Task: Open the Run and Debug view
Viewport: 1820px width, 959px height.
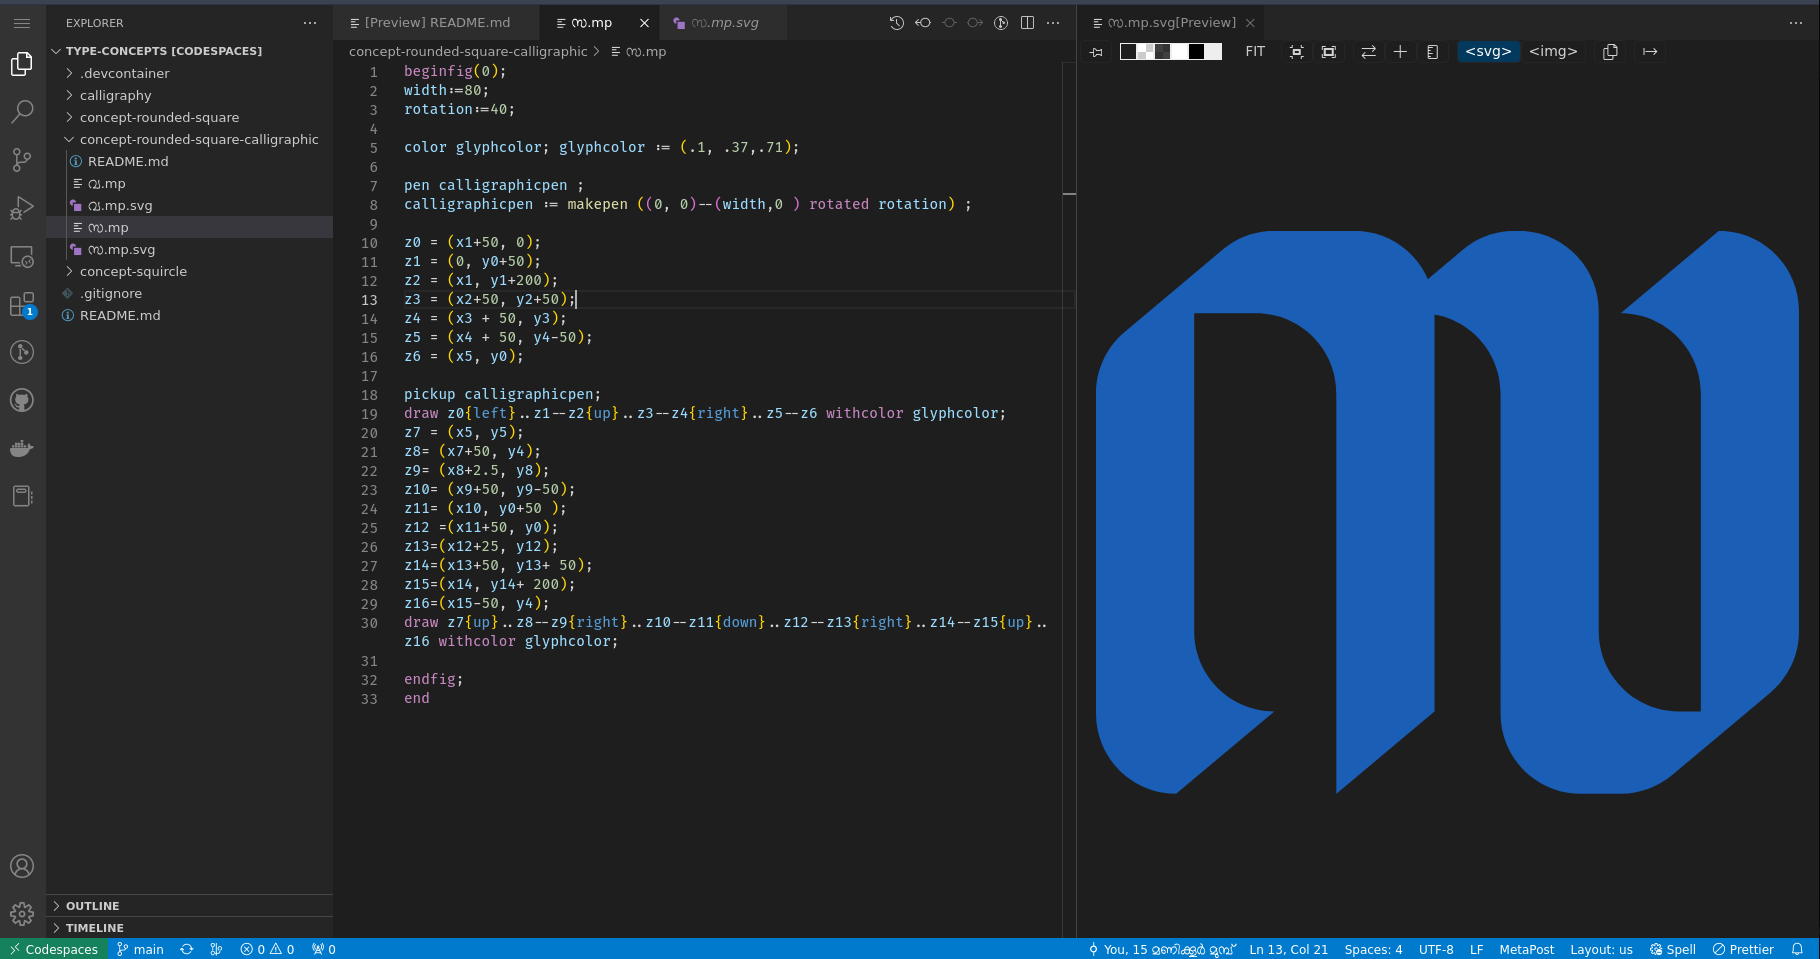Action: [x=22, y=207]
